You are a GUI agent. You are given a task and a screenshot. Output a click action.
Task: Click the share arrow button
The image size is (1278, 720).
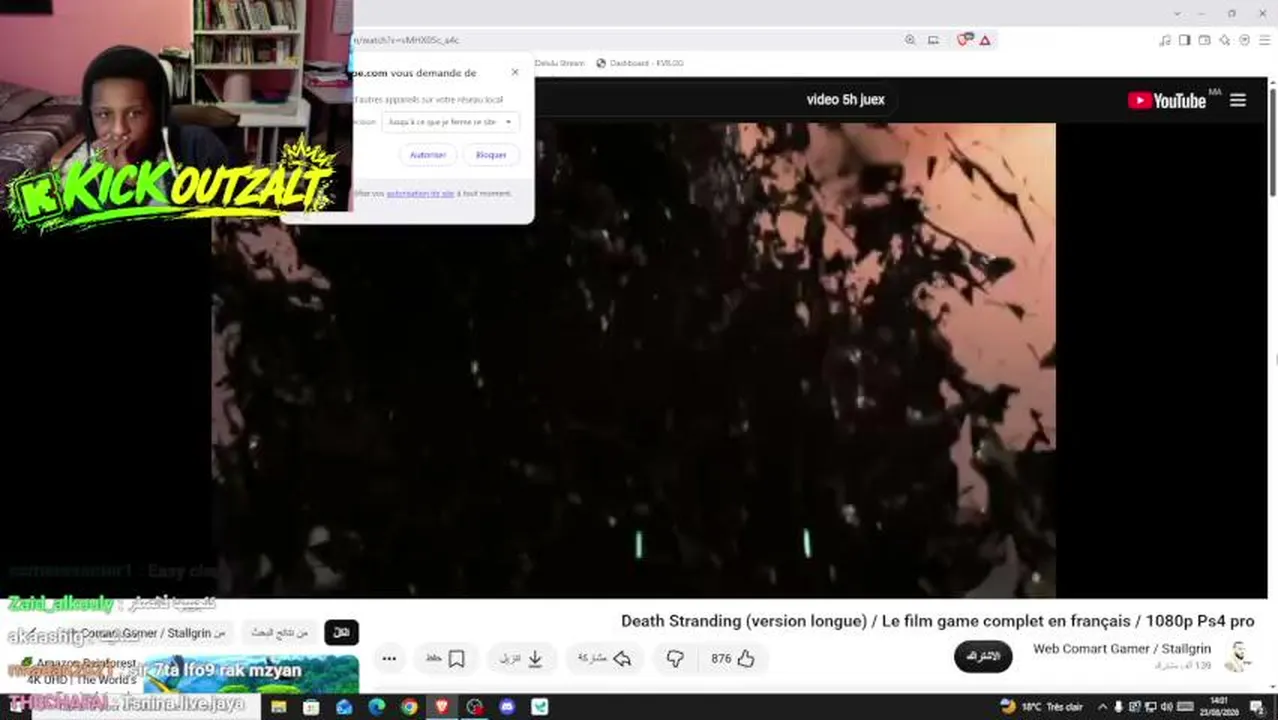pyautogui.click(x=604, y=658)
